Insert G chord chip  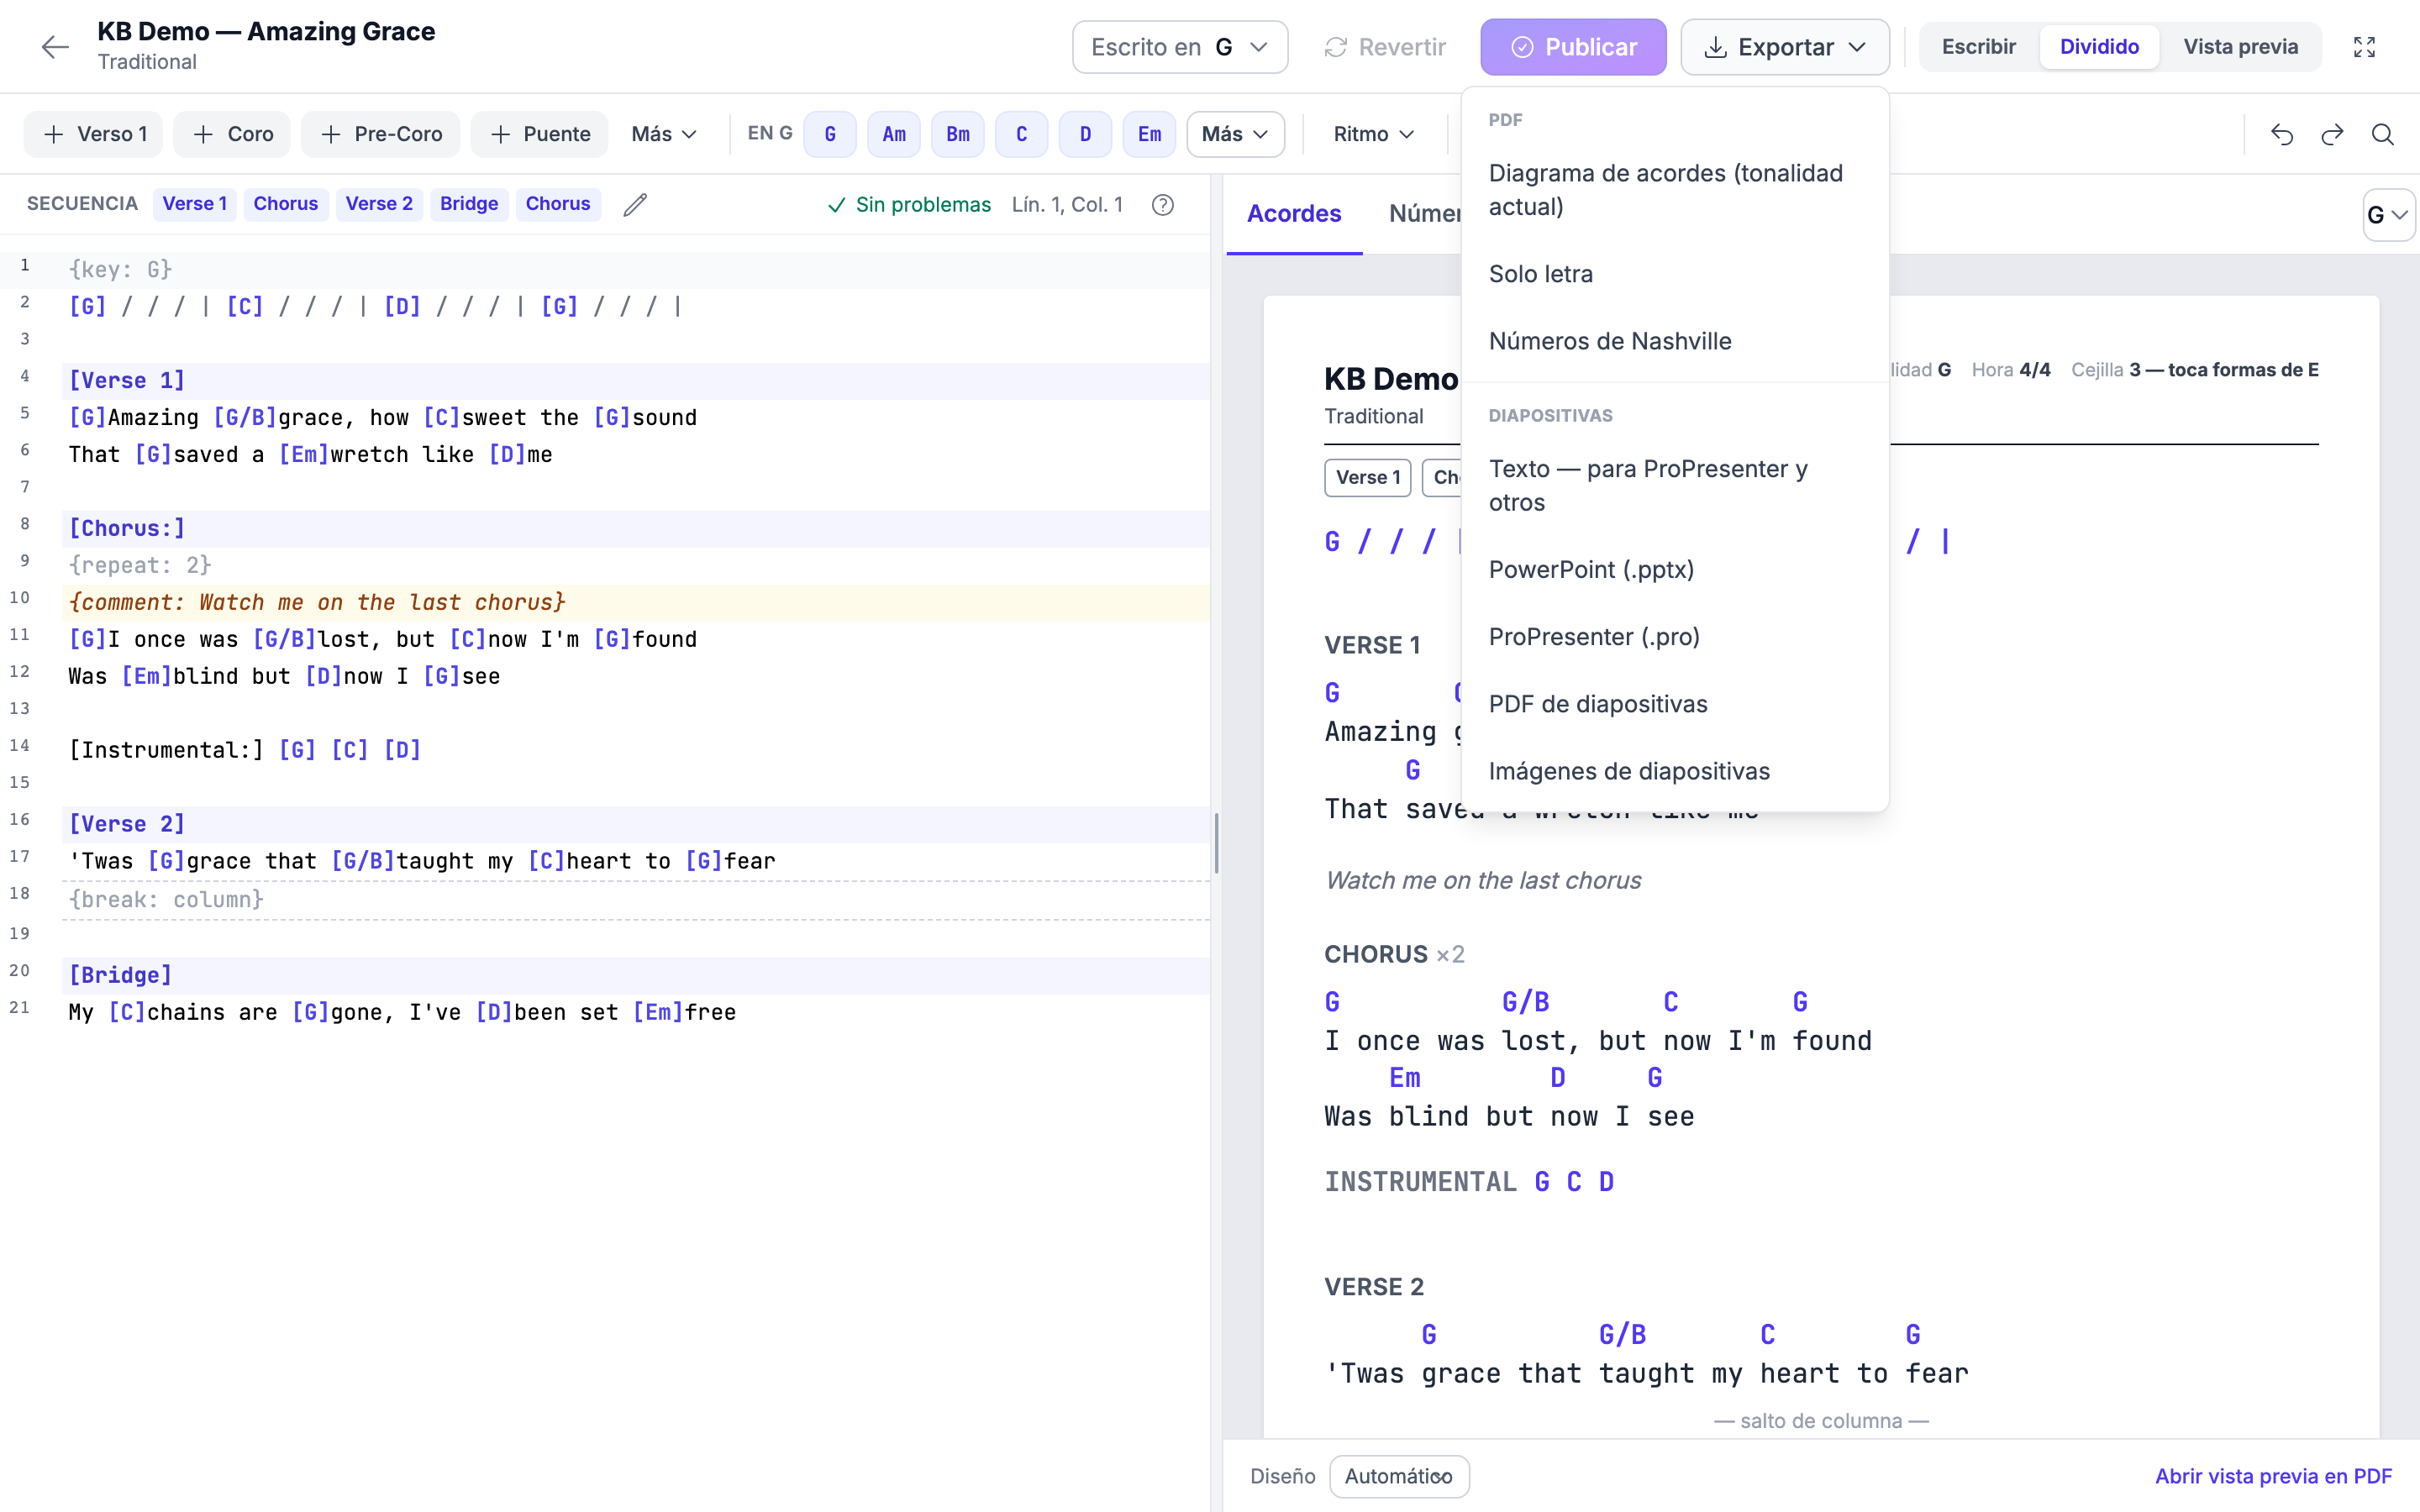tap(830, 134)
